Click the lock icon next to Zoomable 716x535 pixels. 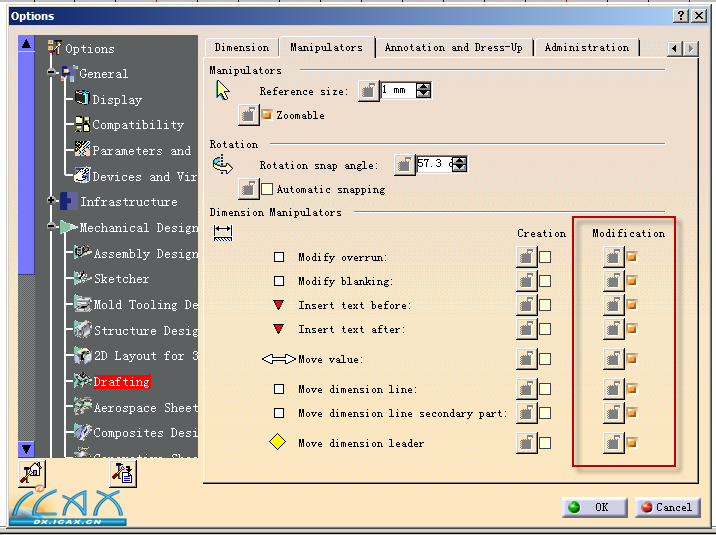click(248, 115)
